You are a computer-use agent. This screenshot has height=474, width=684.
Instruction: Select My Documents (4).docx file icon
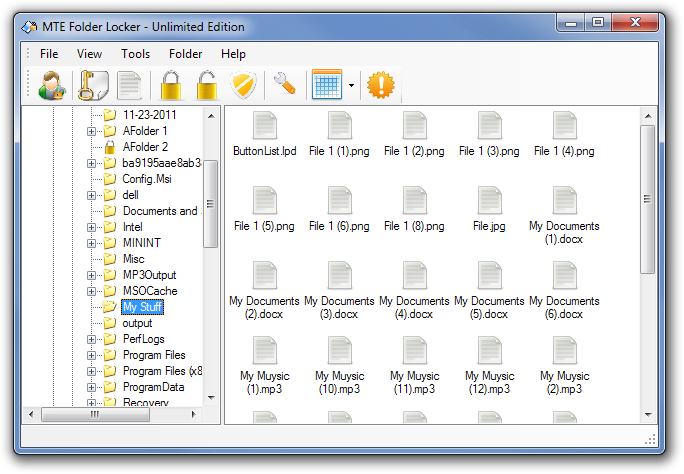[415, 276]
